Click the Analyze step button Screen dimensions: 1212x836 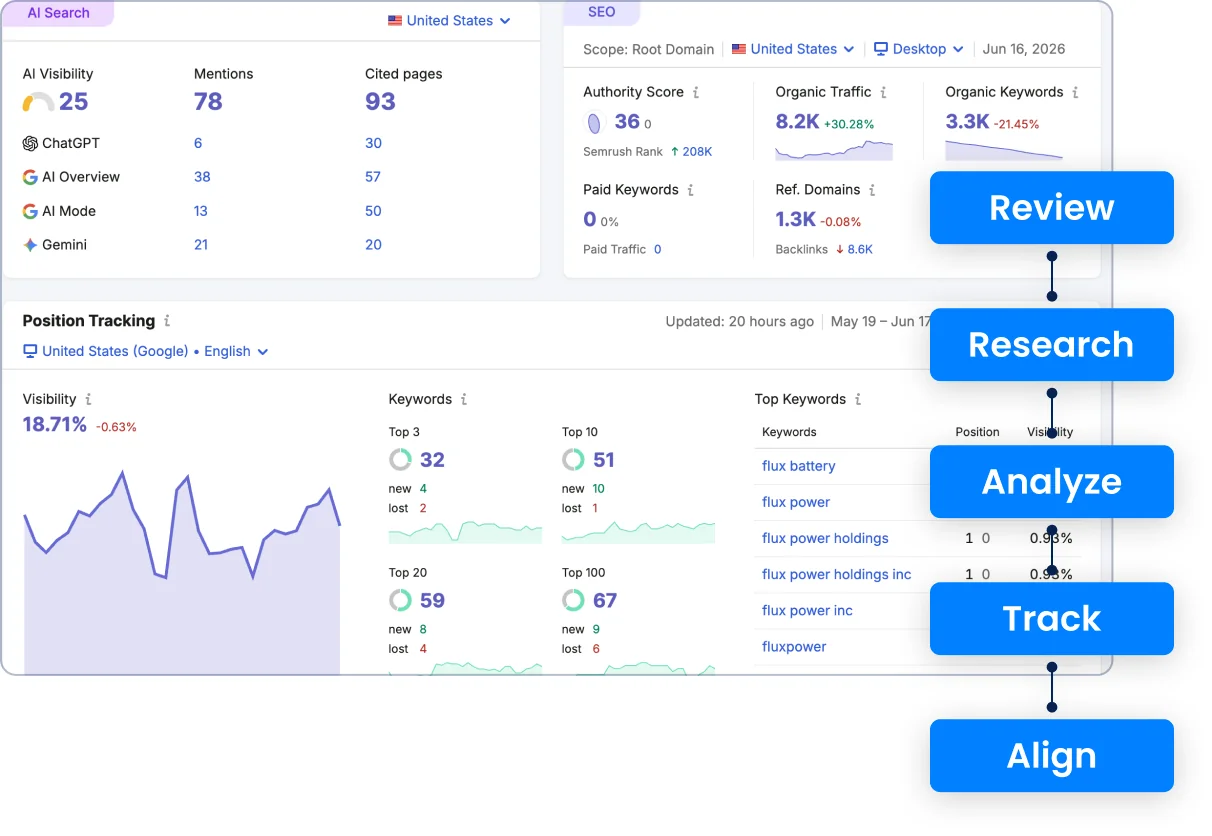[1052, 482]
